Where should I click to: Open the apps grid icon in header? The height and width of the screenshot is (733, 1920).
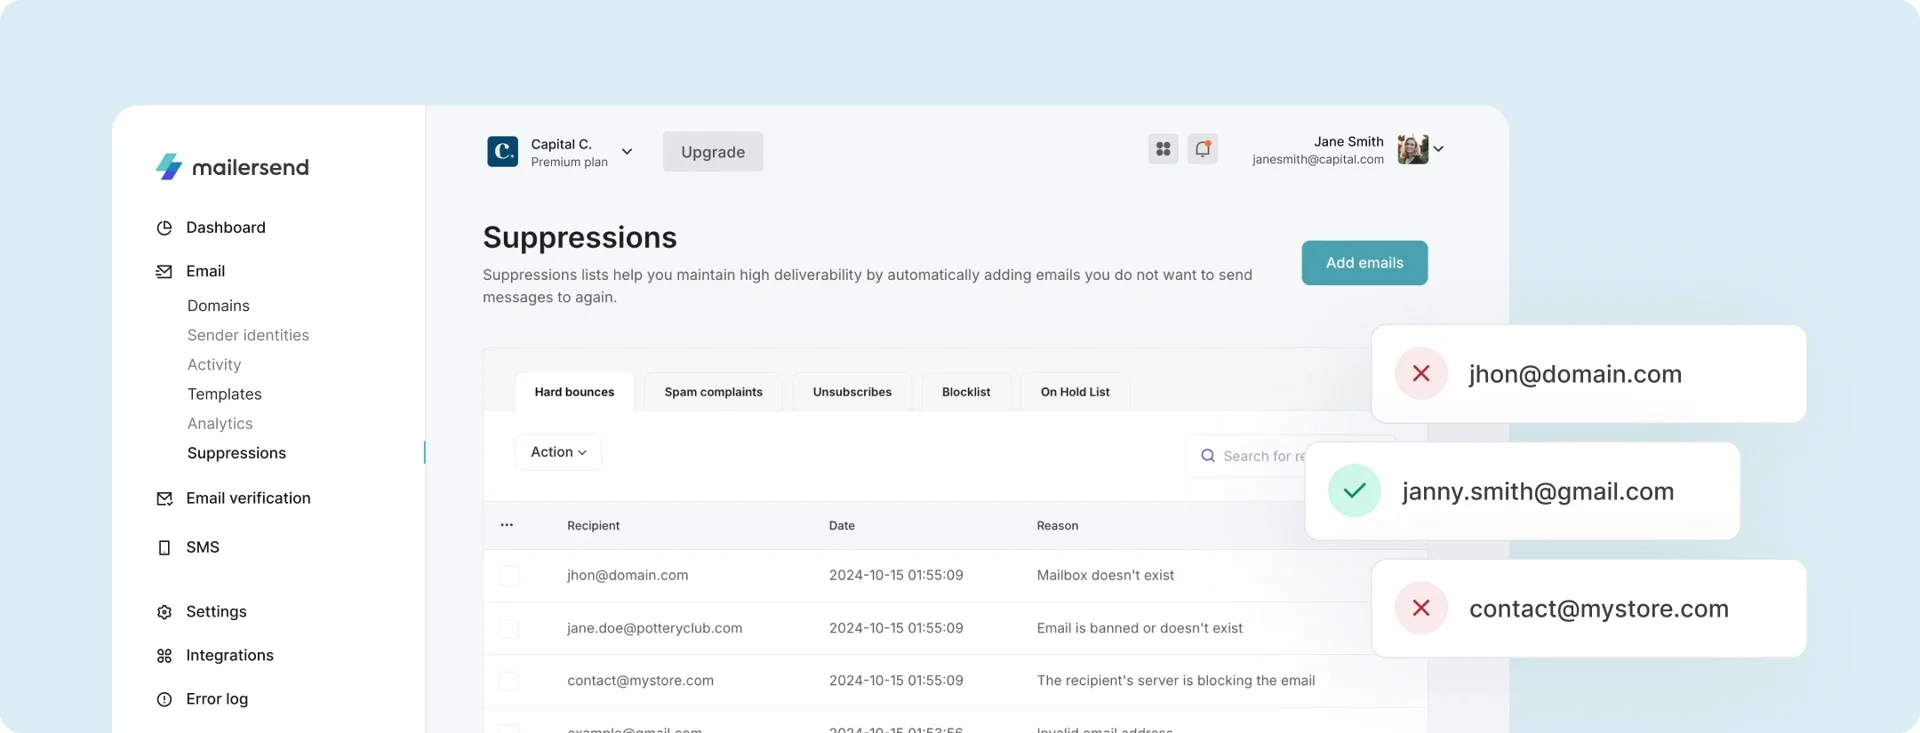click(x=1163, y=149)
